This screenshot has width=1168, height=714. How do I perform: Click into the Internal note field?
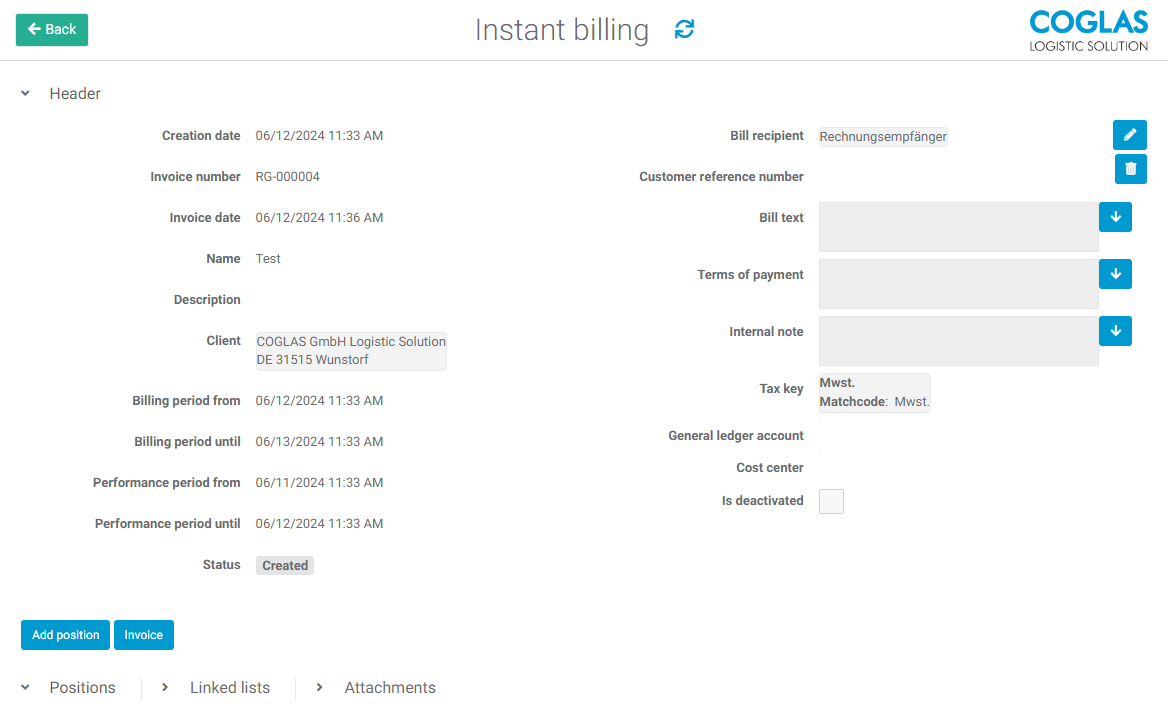[958, 341]
